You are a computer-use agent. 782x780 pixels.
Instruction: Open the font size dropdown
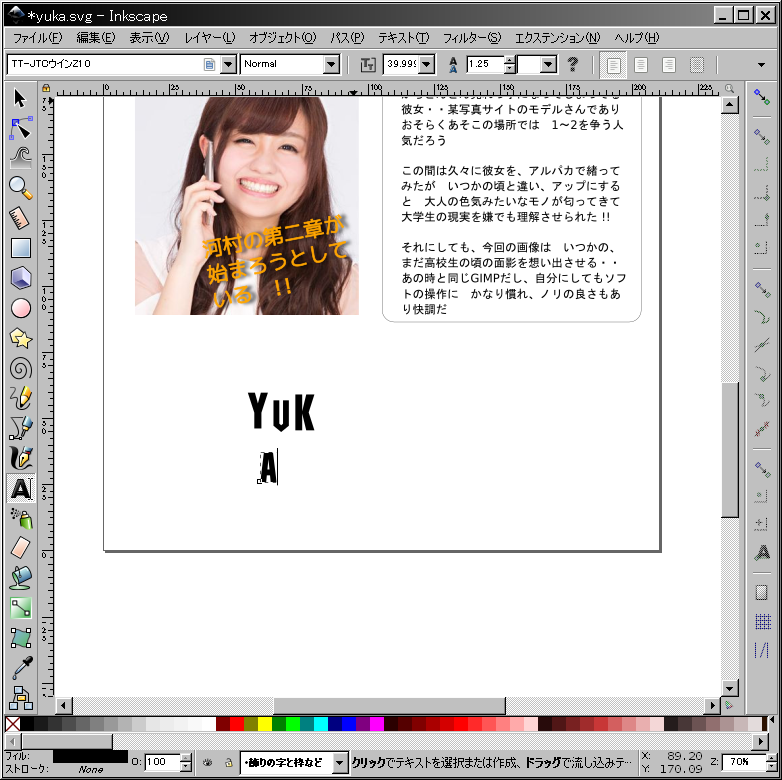pyautogui.click(x=426, y=64)
